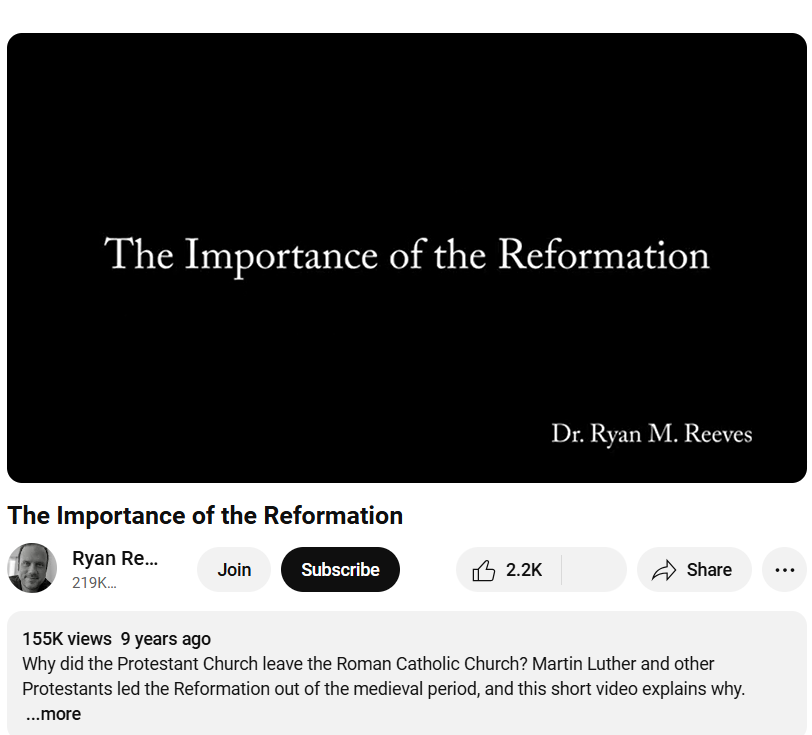Viewport: 812px width, 735px height.
Task: Click the bold video title below the player
Action: point(205,516)
